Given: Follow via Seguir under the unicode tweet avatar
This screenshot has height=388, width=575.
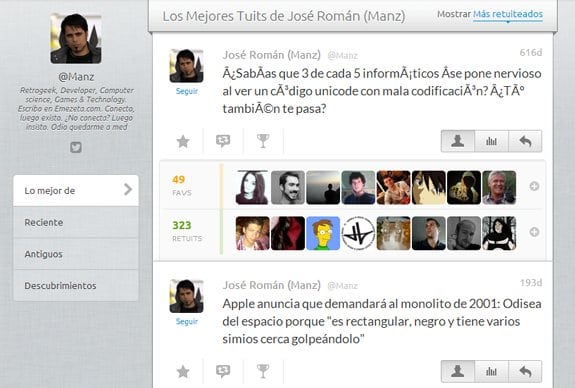Looking at the screenshot, I should click(187, 91).
